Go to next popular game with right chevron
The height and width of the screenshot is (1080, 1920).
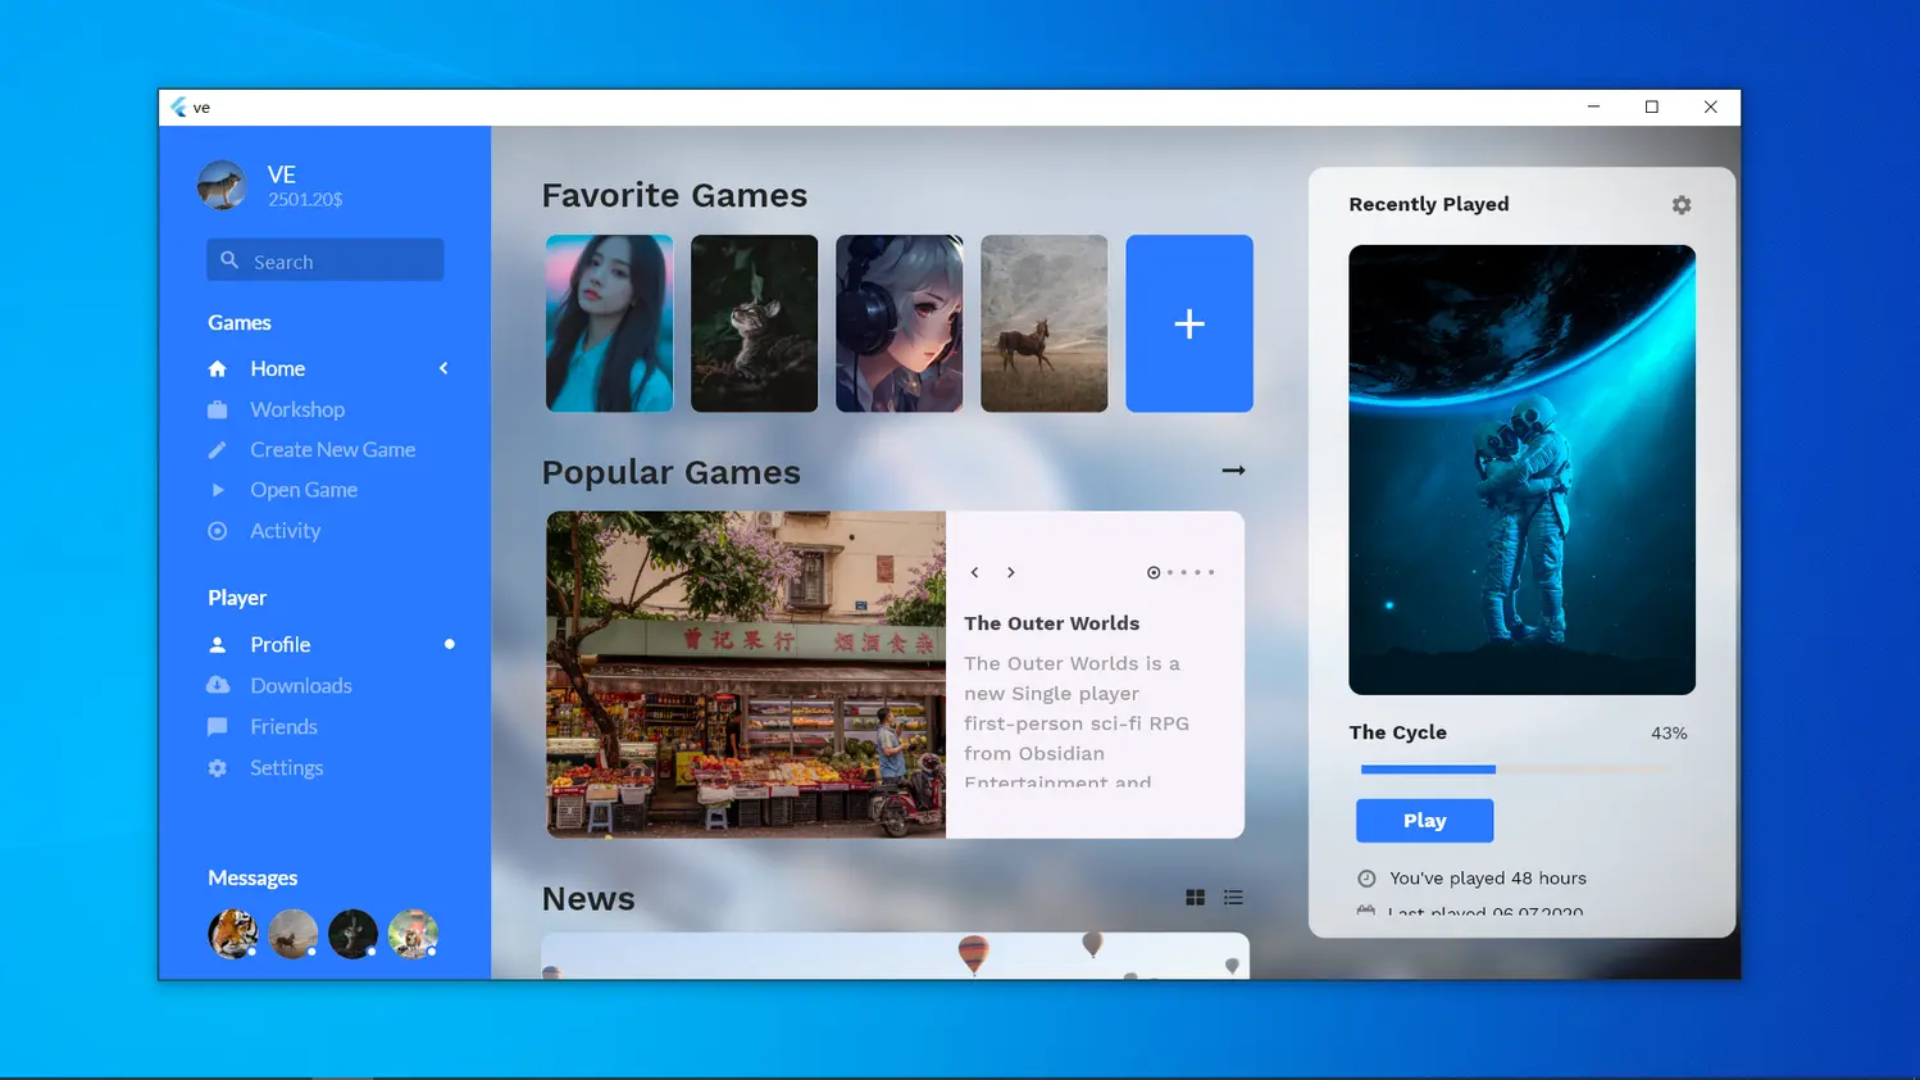pos(1011,573)
